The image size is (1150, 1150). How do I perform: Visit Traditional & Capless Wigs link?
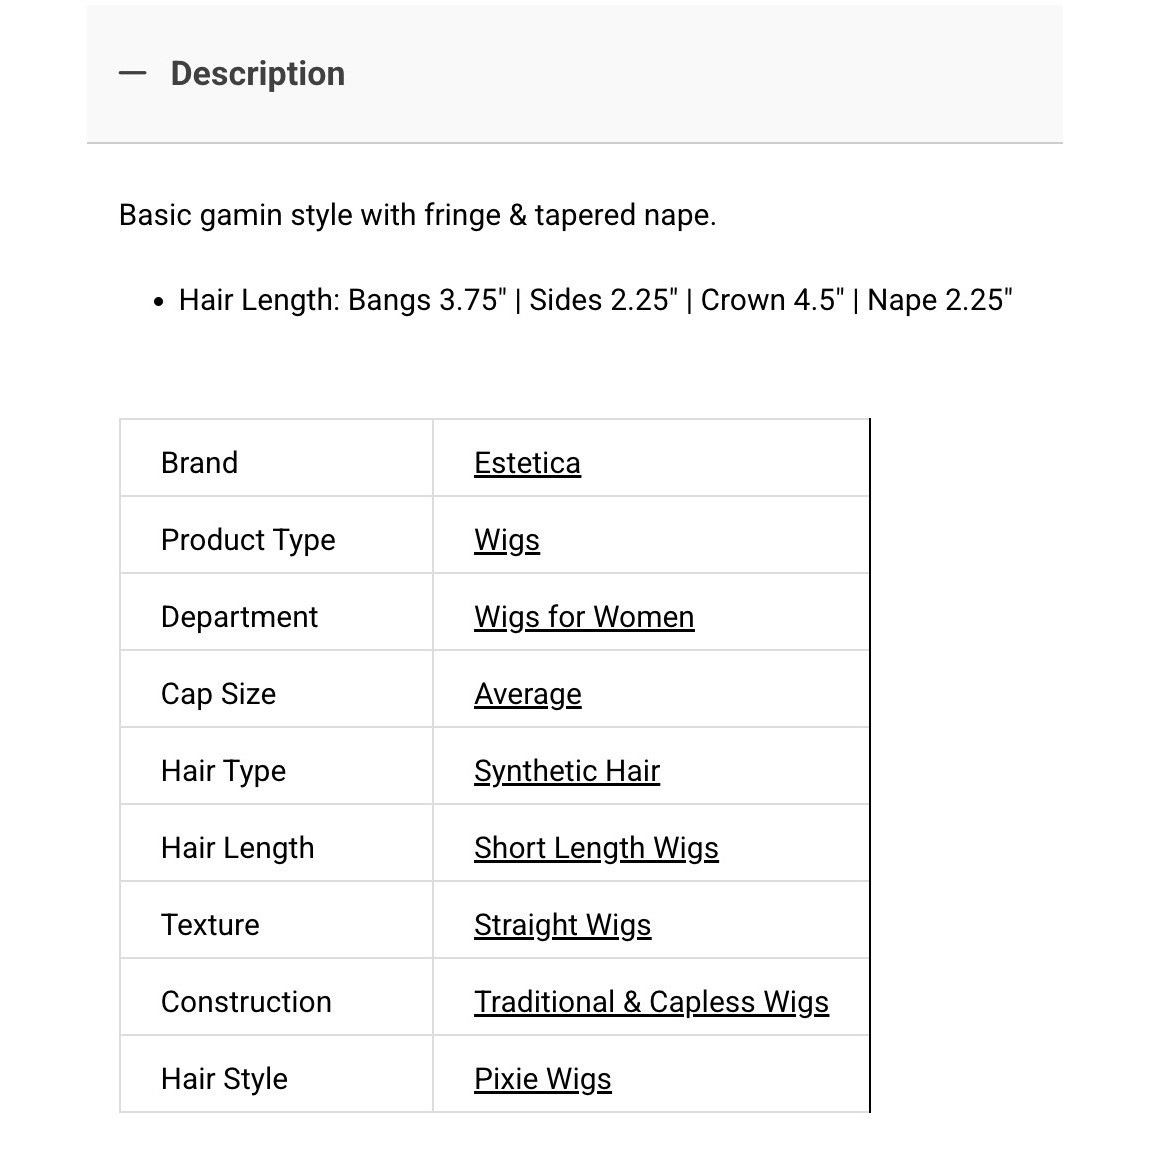[651, 1003]
